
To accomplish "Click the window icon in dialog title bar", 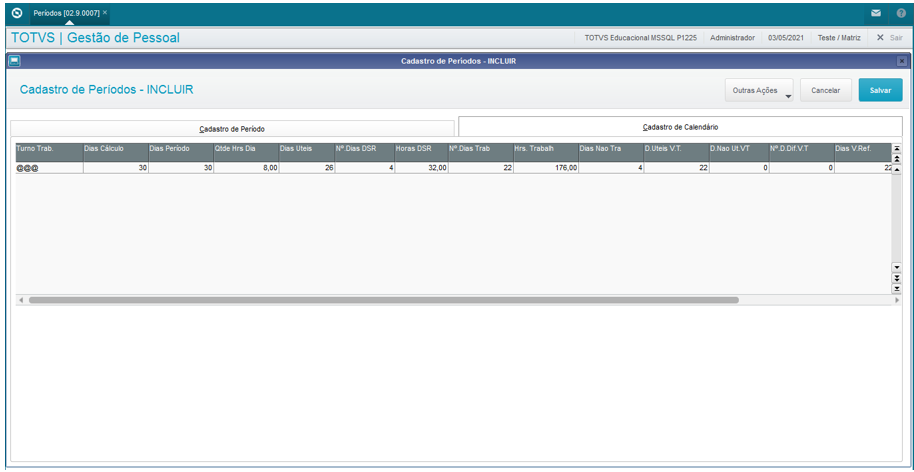I will 15,61.
